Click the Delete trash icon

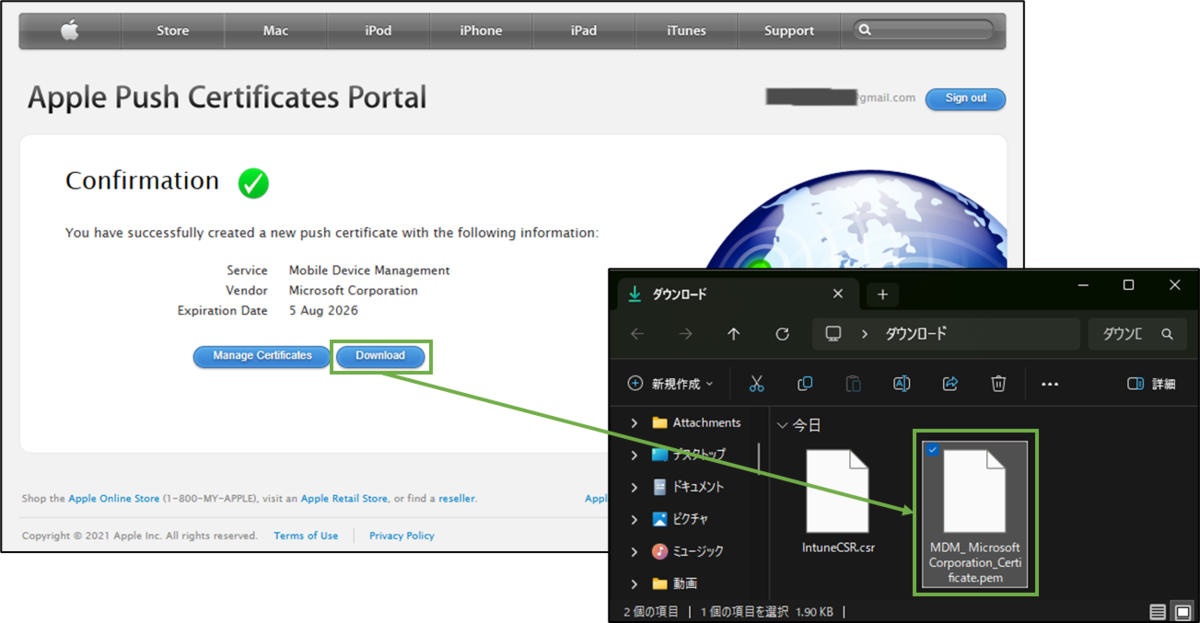coord(998,384)
